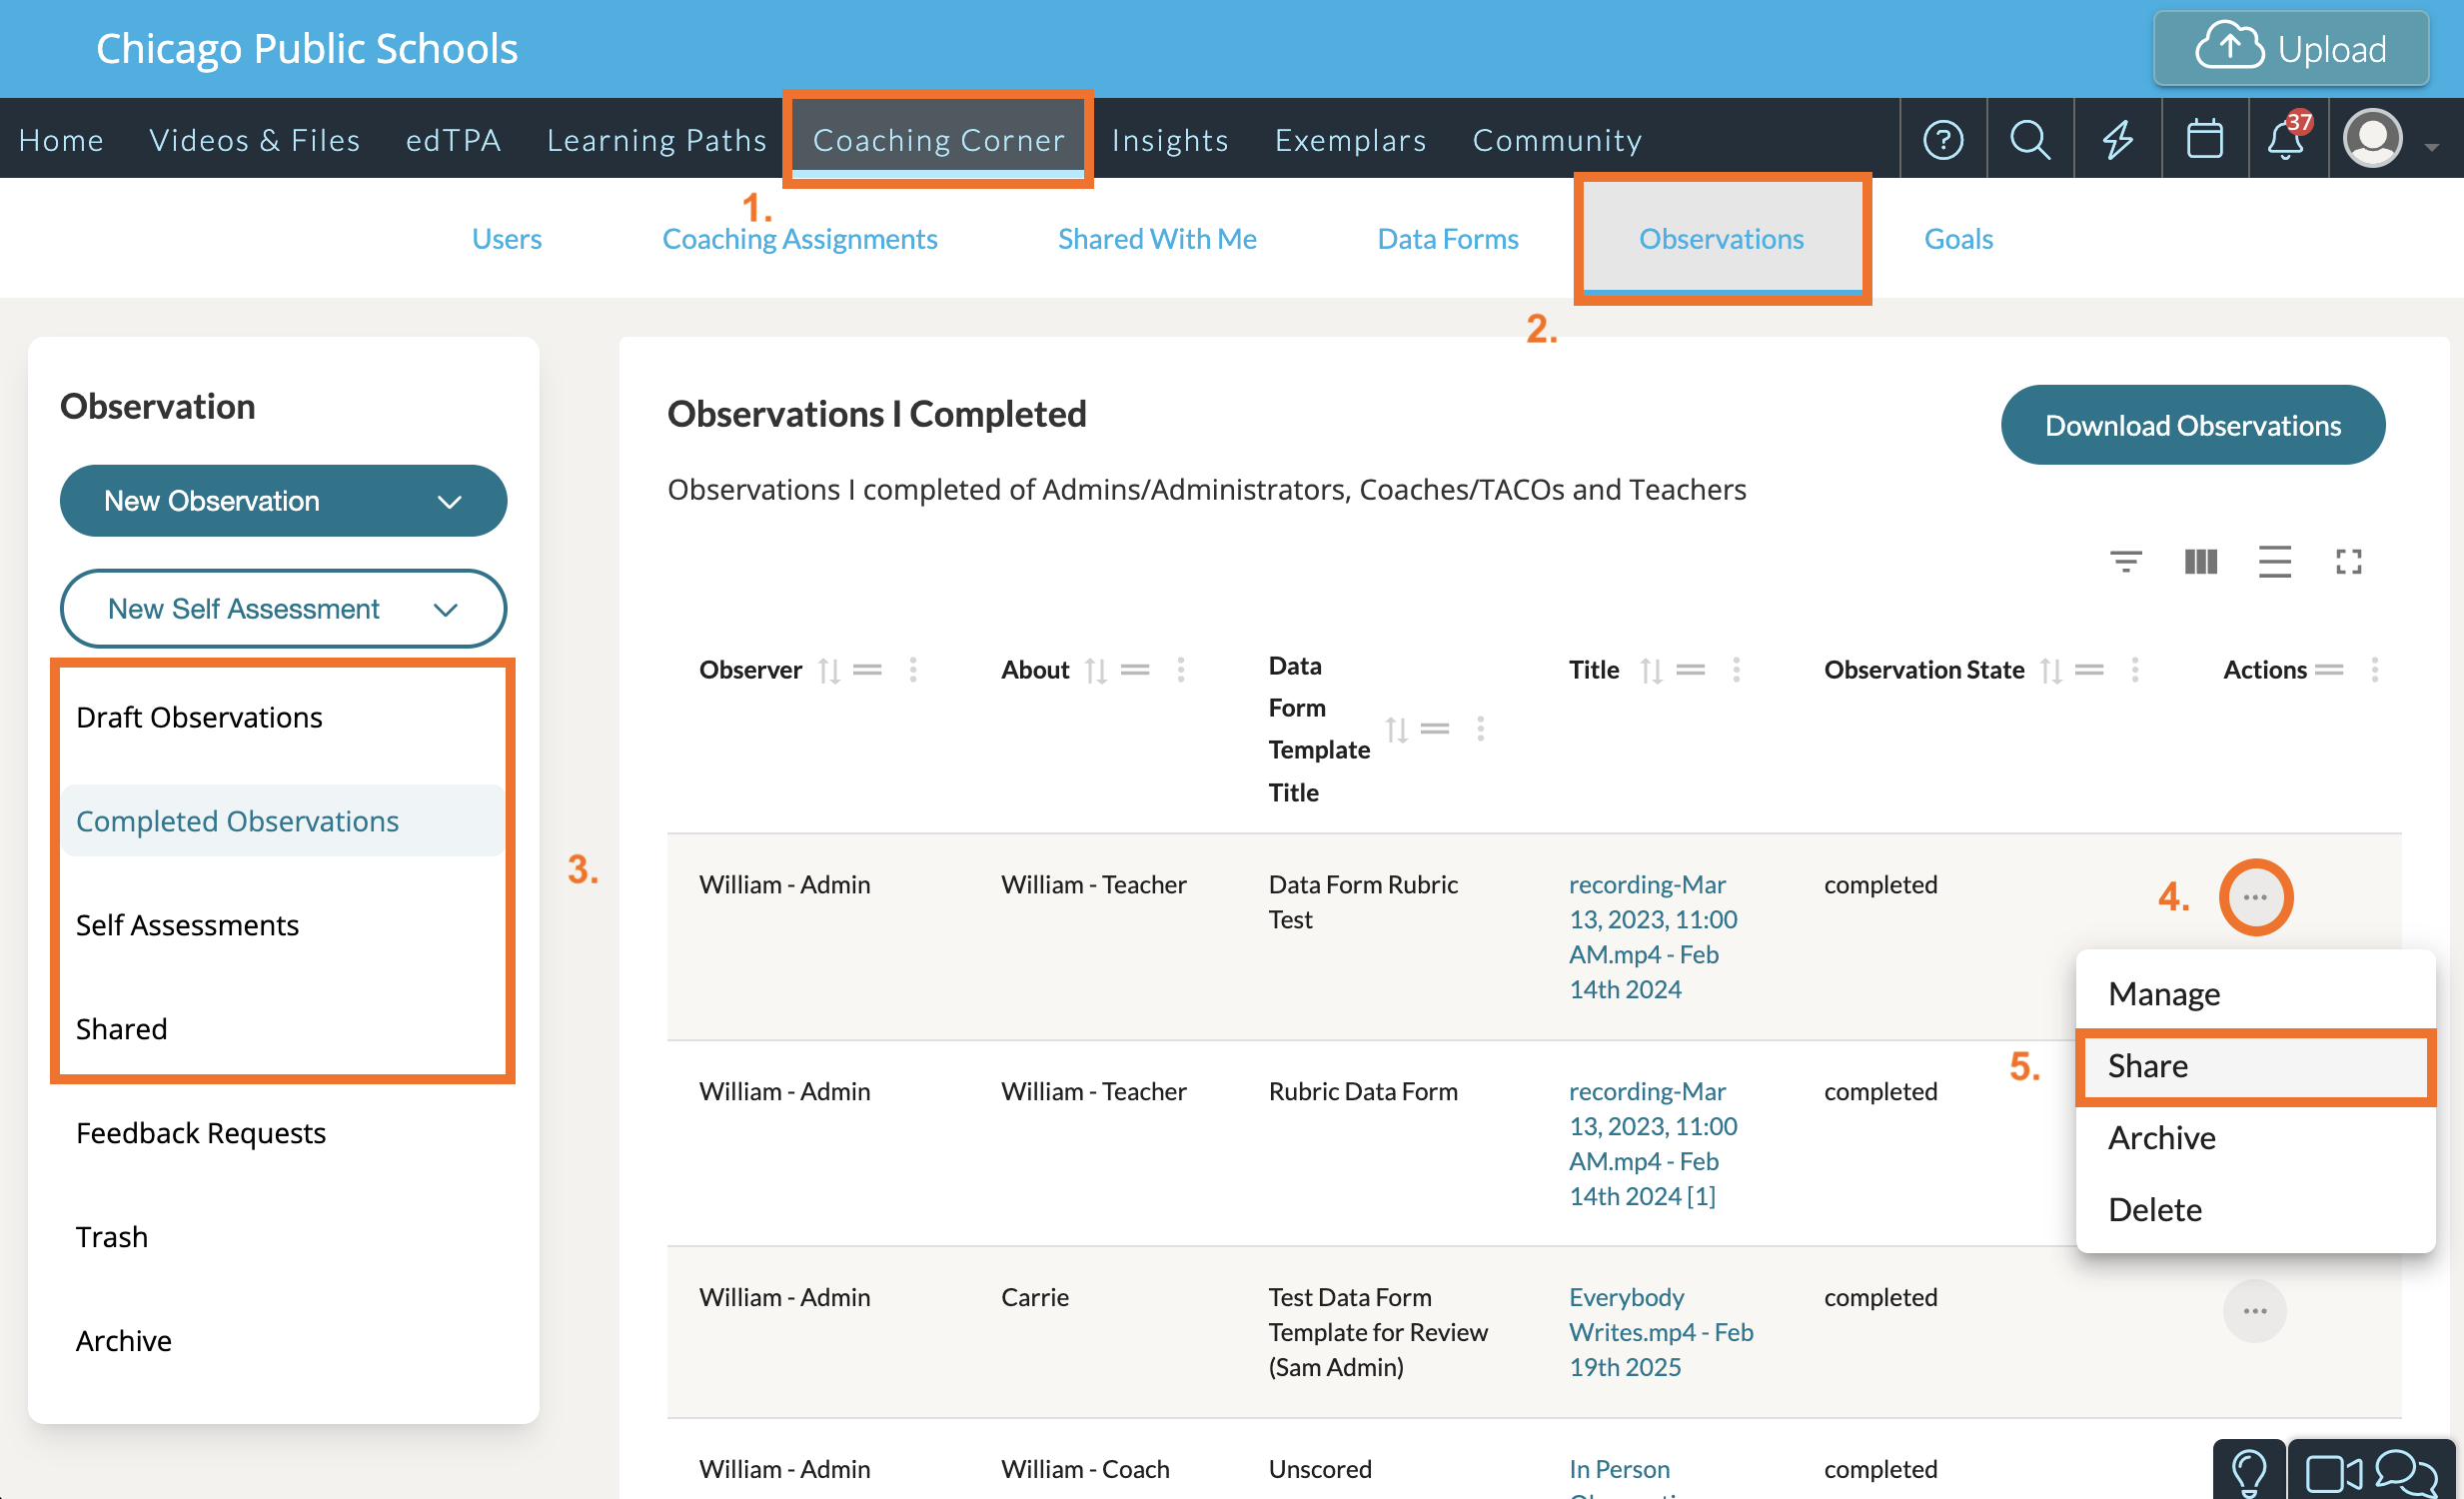This screenshot has width=2464, height=1499.
Task: Switch to the Data Forms tab
Action: click(x=1447, y=239)
